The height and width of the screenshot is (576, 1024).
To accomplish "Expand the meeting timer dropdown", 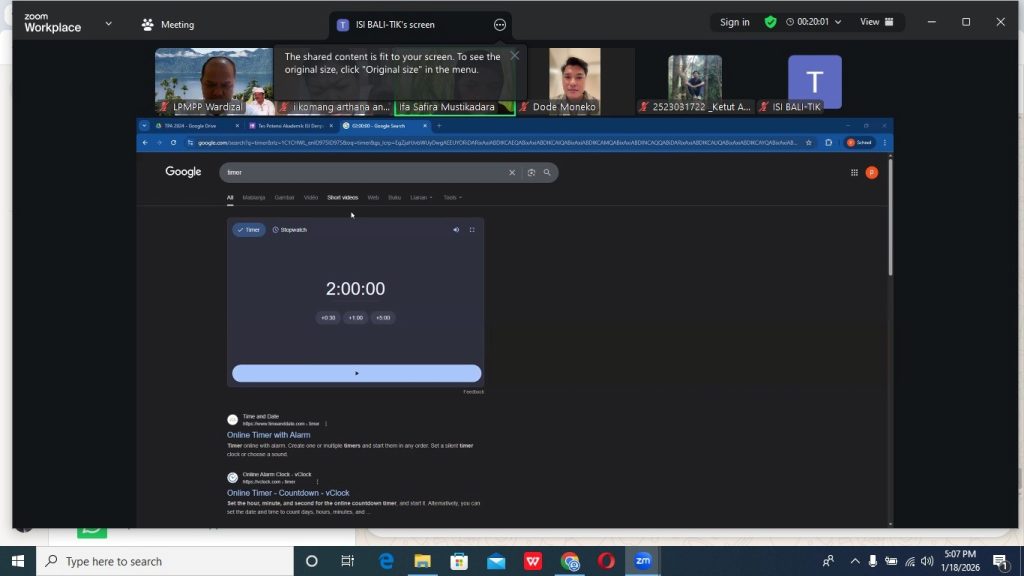I will tap(838, 22).
